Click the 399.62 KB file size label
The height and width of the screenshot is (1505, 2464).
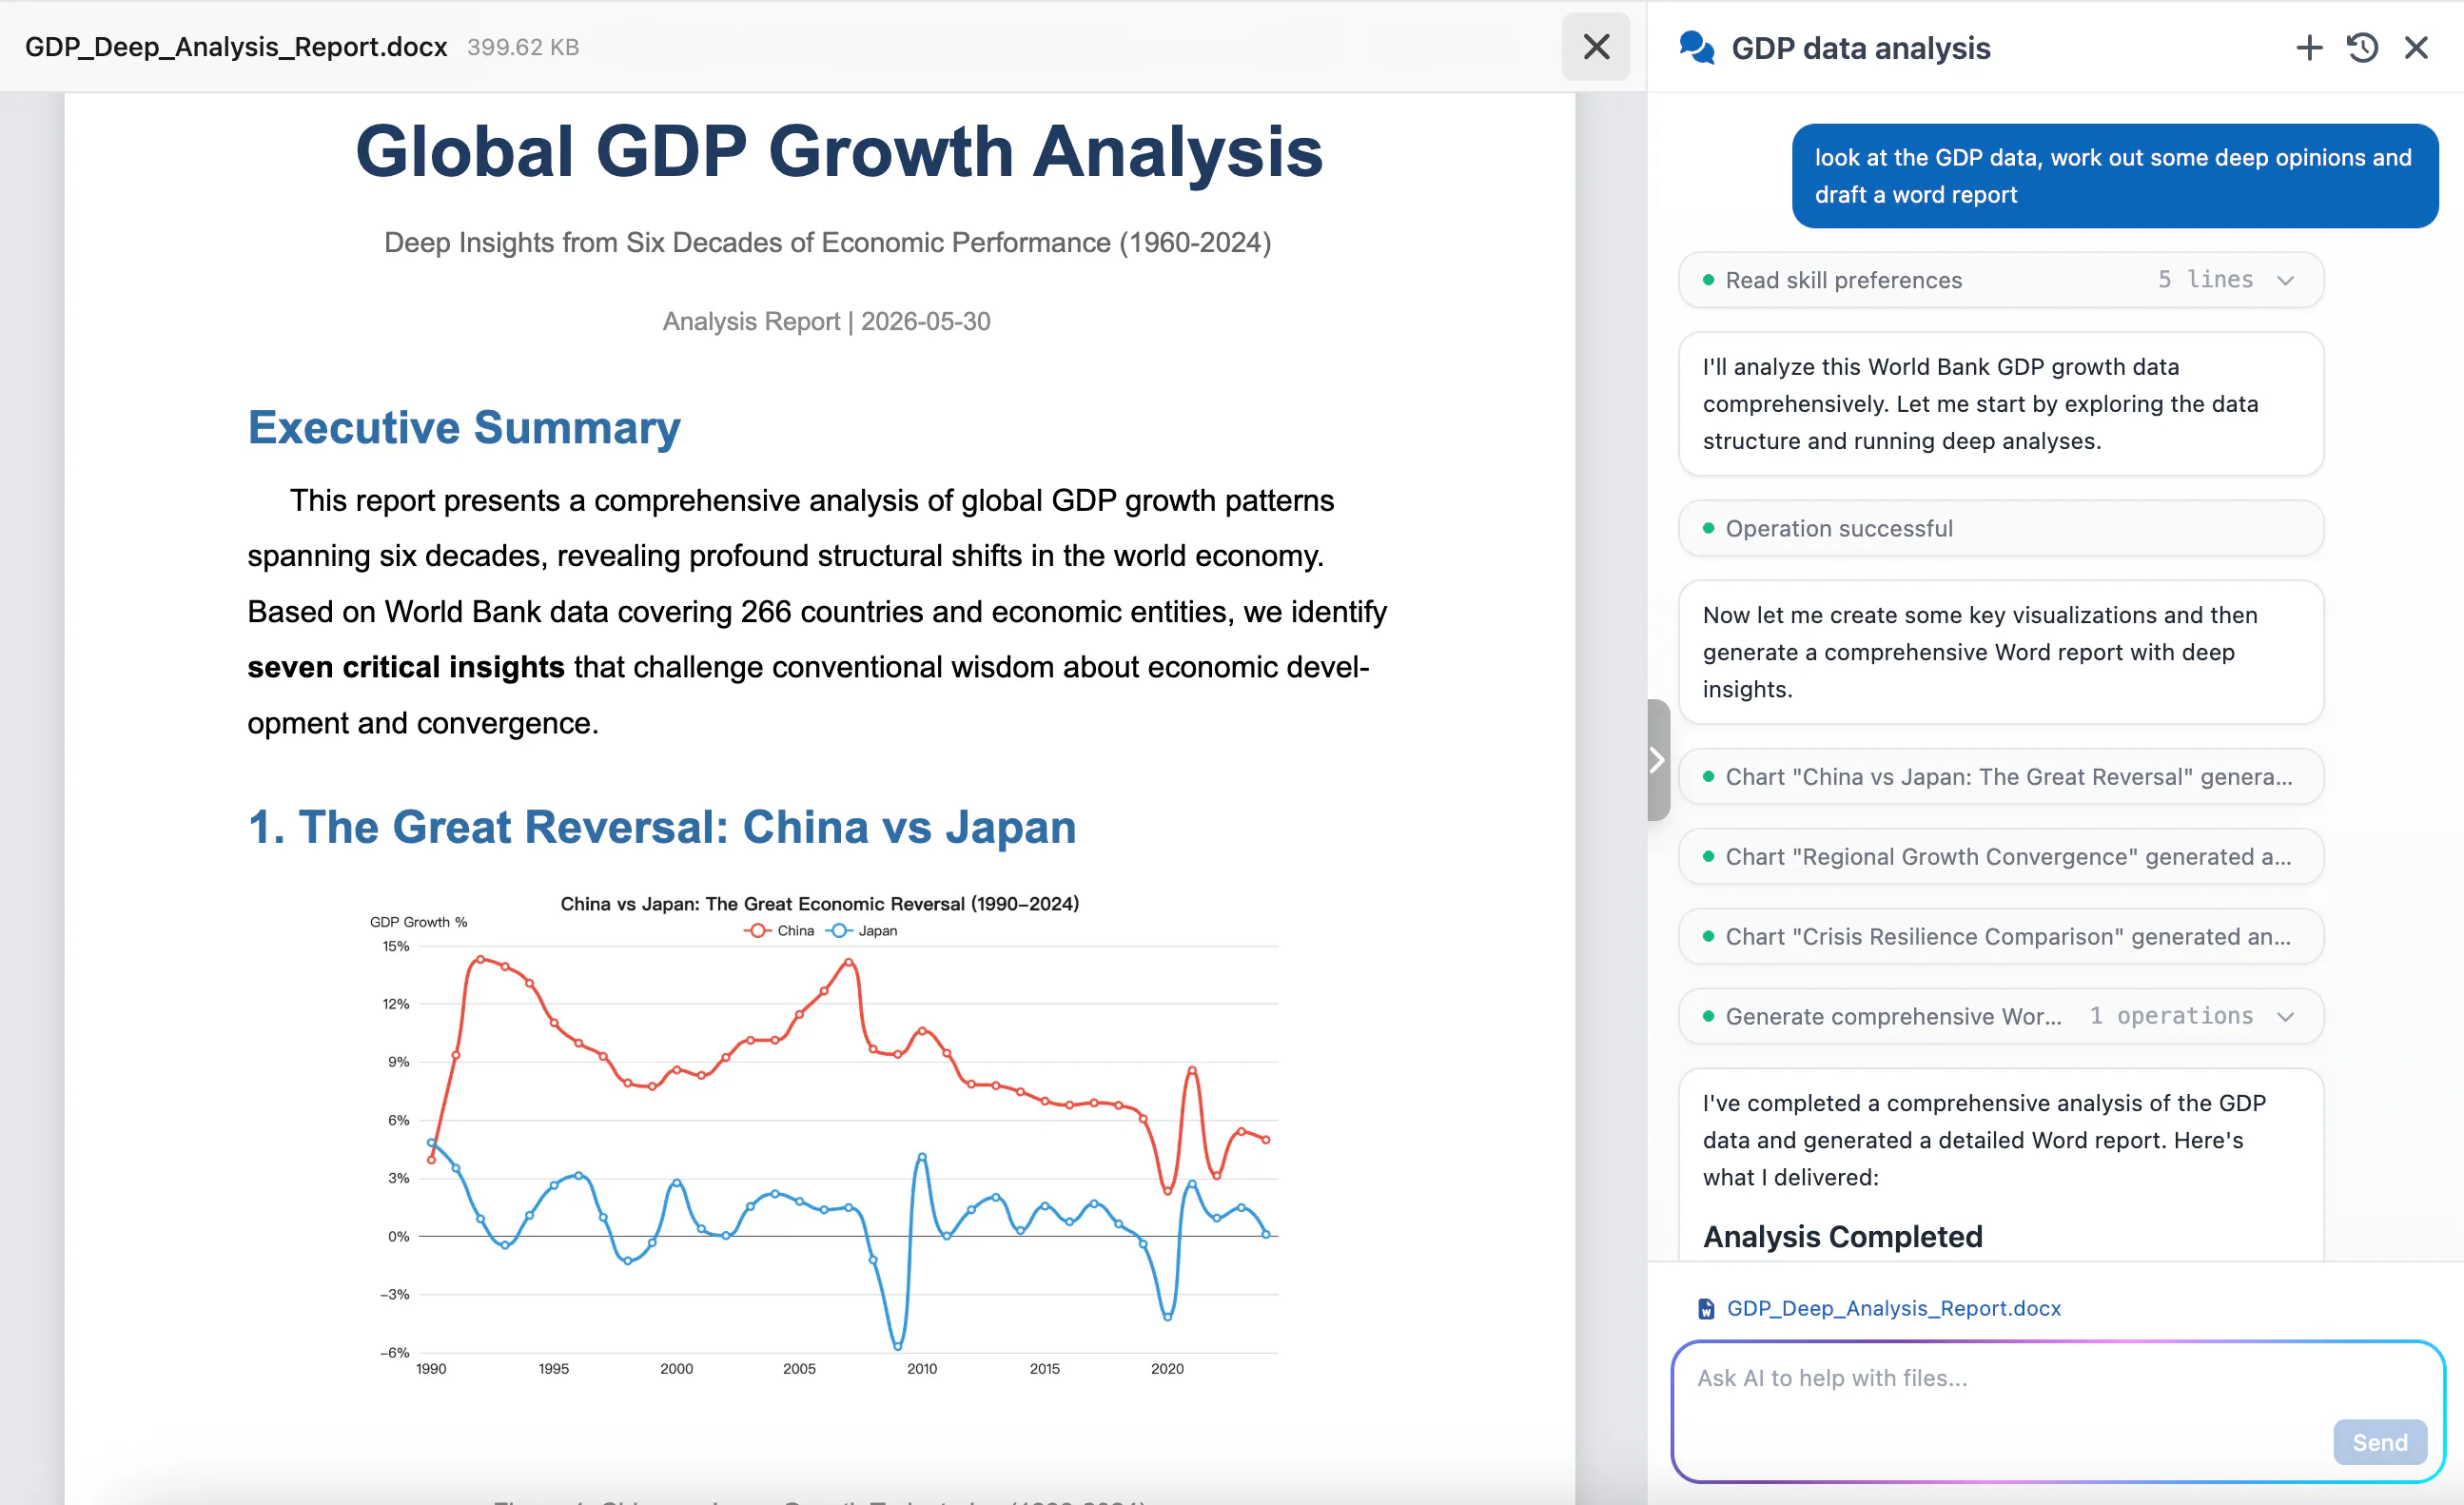click(523, 47)
